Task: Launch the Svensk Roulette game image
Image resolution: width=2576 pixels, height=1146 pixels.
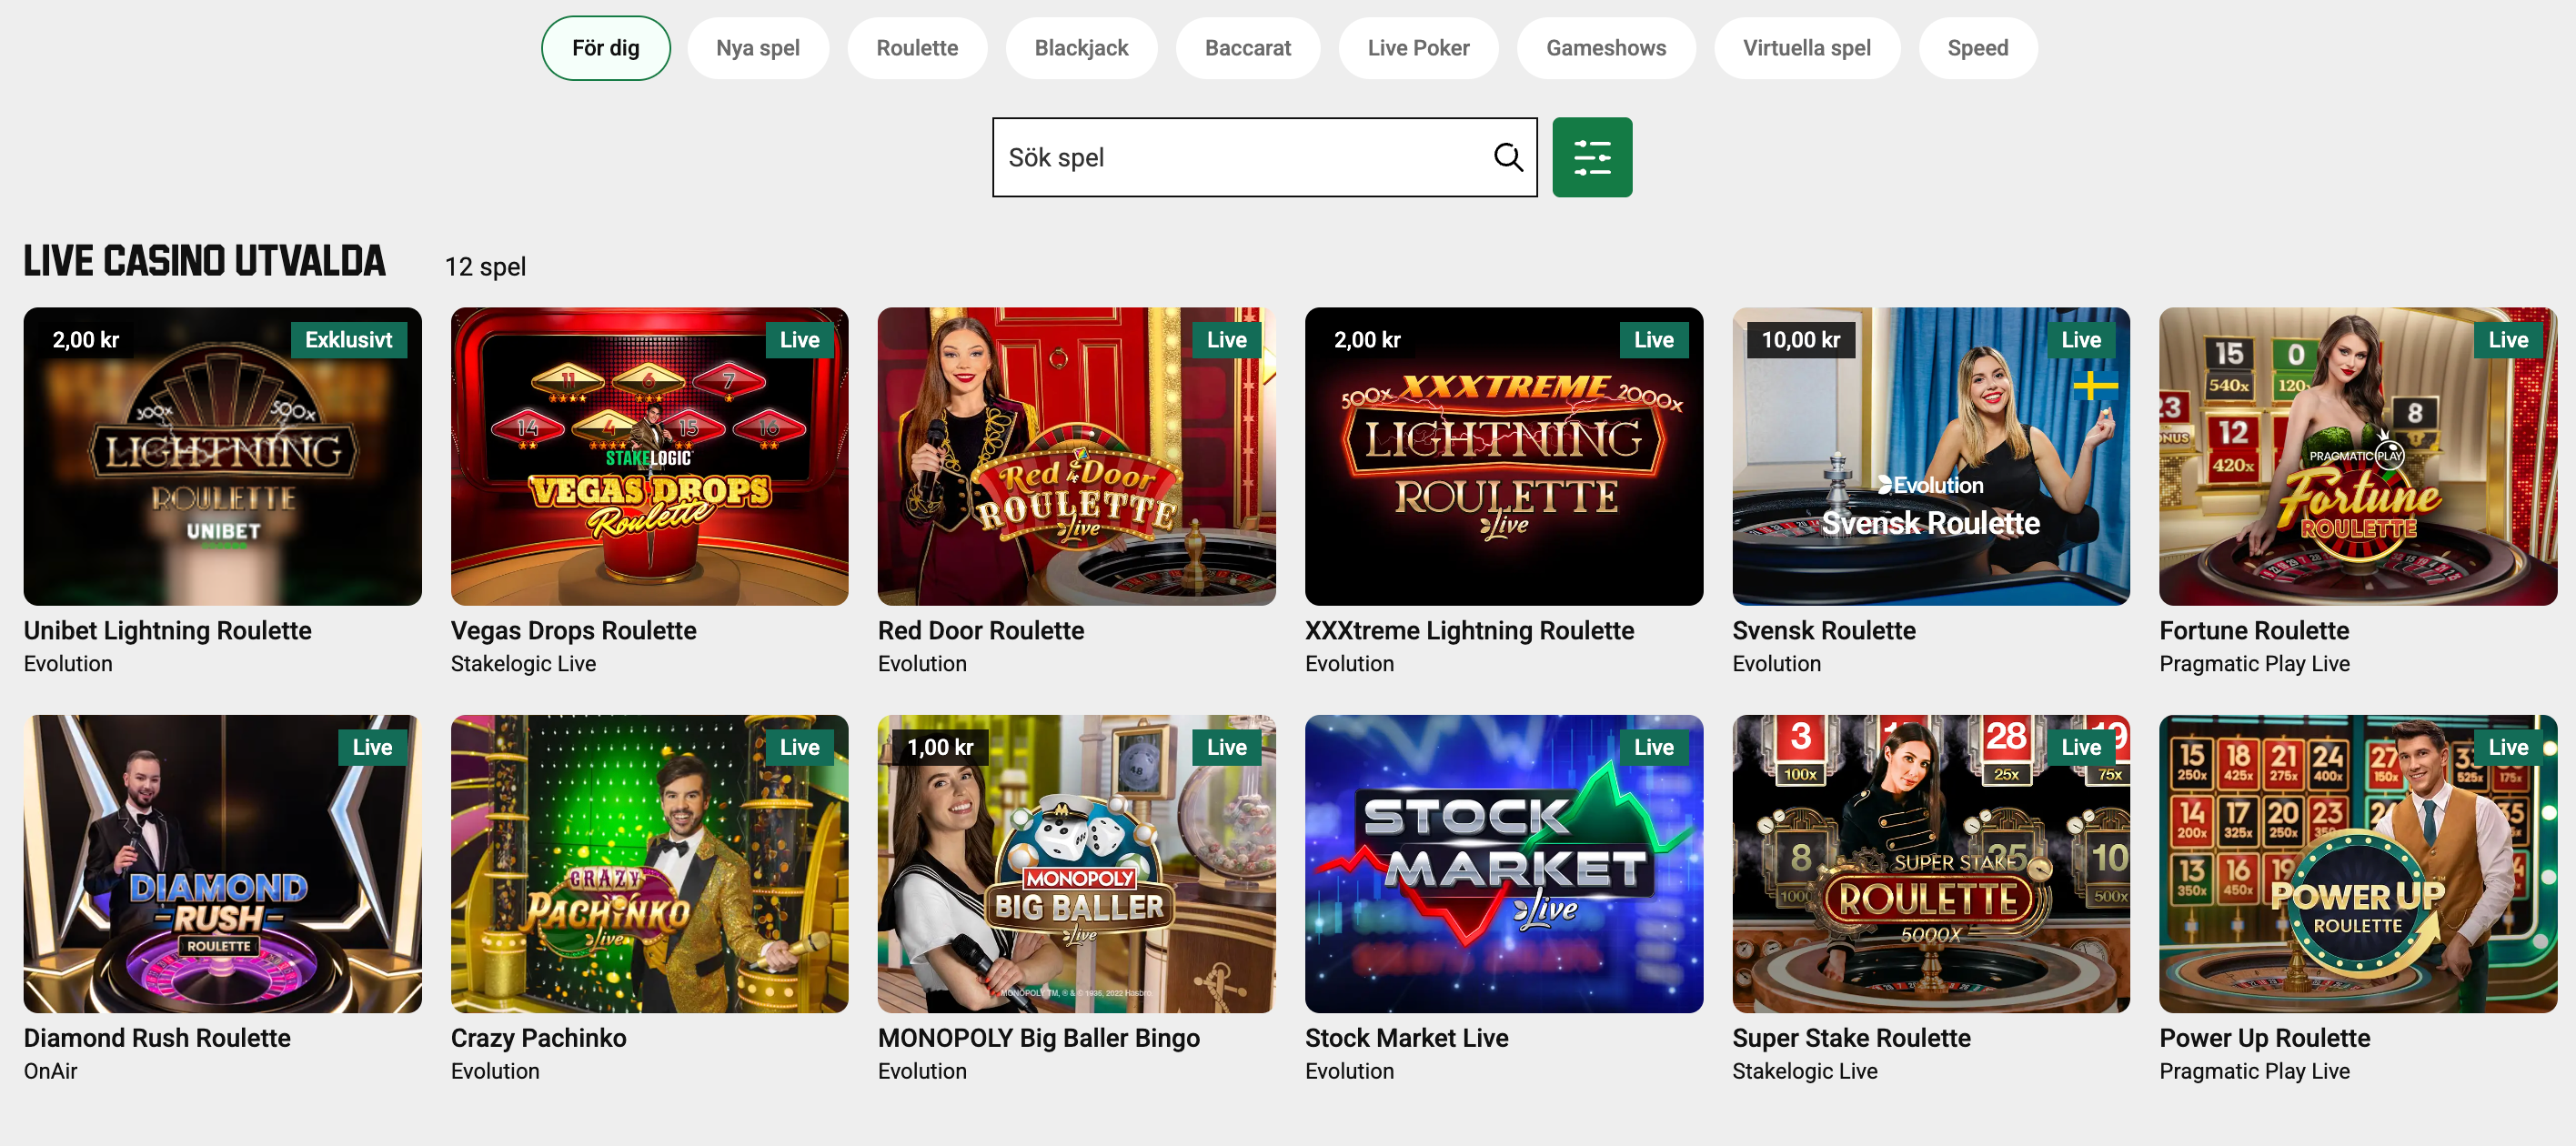Action: click(x=1930, y=456)
